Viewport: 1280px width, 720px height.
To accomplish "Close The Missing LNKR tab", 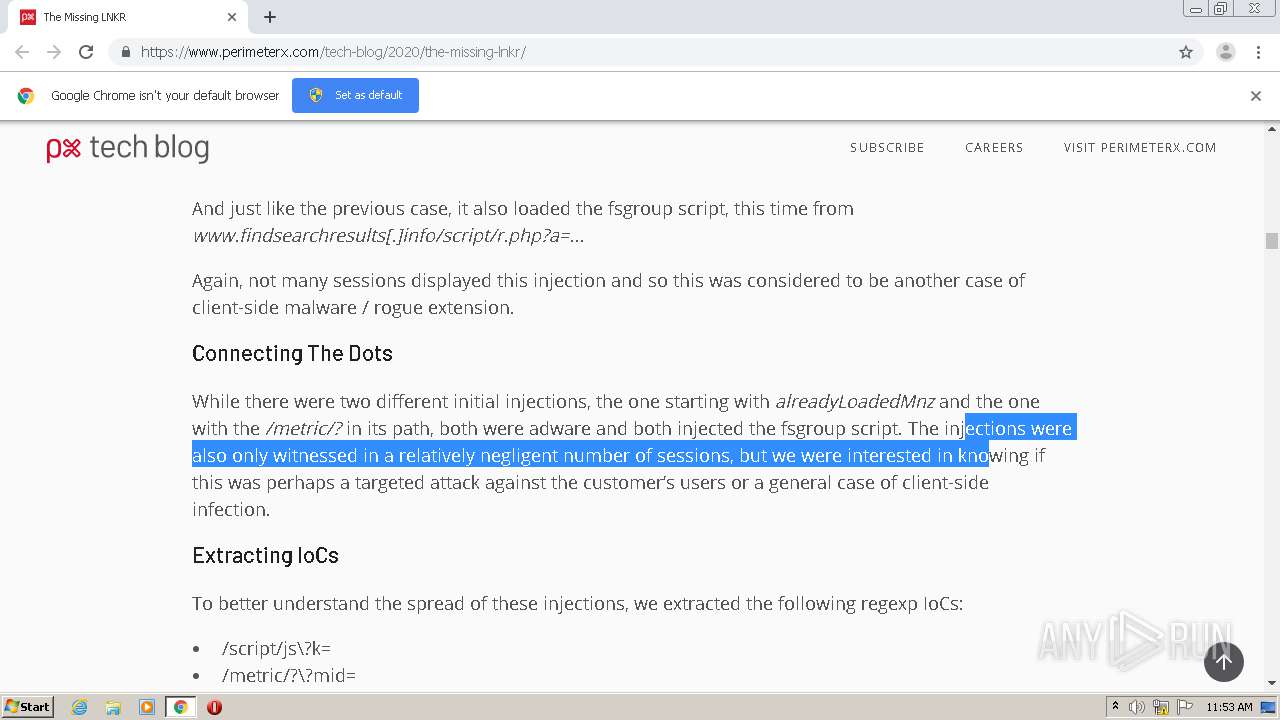I will 232,17.
